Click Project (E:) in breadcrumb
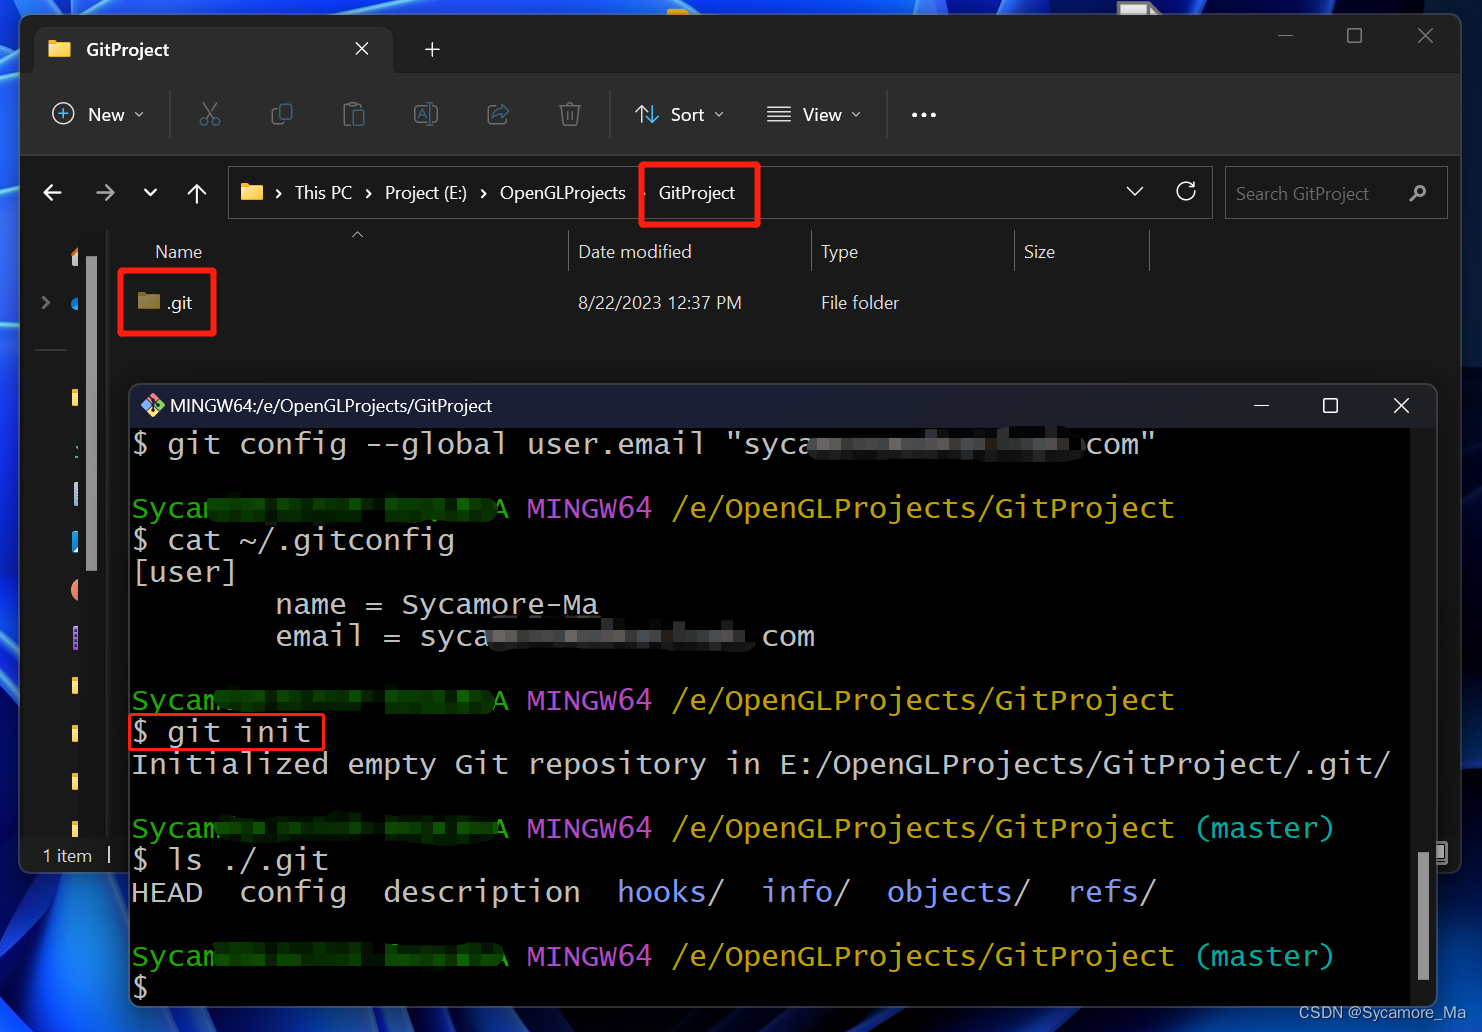Viewport: 1482px width, 1032px height. (426, 193)
